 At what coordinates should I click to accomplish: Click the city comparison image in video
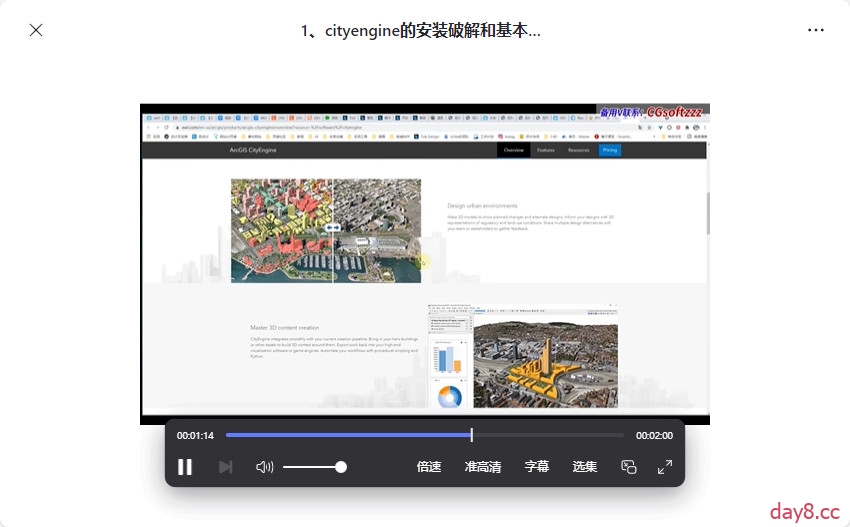[326, 230]
